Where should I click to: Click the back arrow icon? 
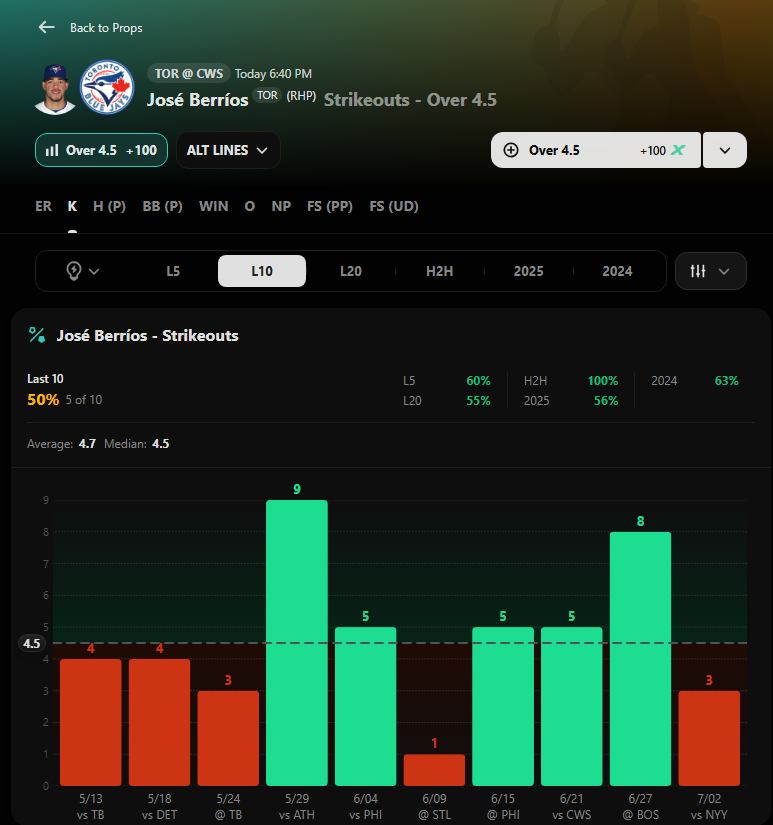47,27
